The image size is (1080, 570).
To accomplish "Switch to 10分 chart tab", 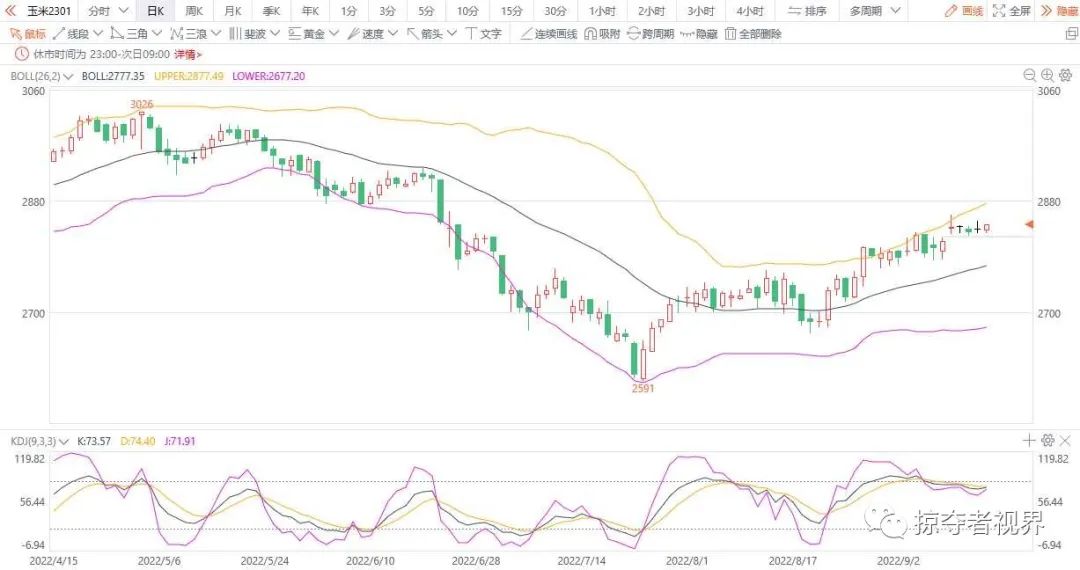I will pyautogui.click(x=467, y=11).
